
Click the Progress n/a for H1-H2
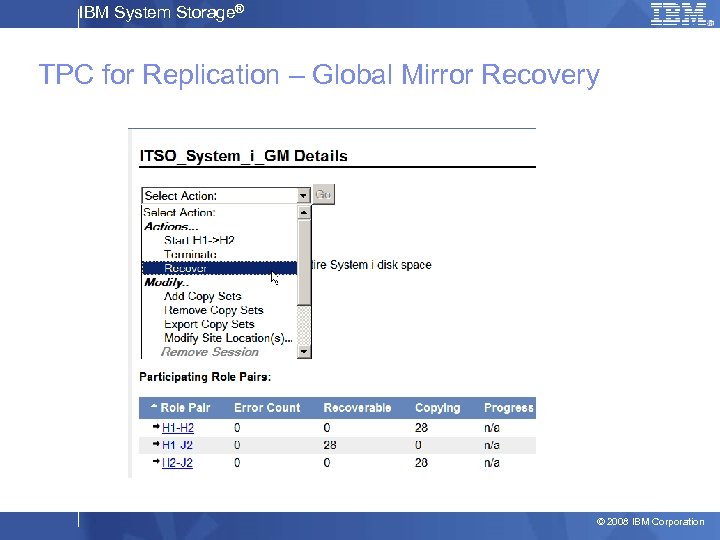tap(492, 428)
